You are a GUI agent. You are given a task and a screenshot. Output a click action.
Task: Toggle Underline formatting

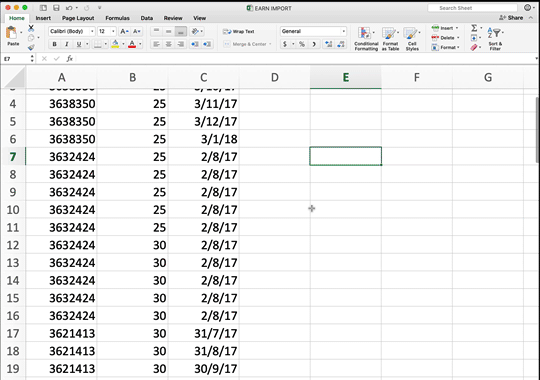pyautogui.click(x=79, y=44)
